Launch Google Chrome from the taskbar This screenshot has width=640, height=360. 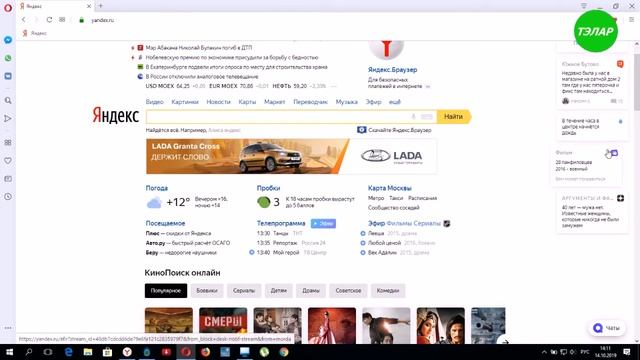tap(284, 352)
